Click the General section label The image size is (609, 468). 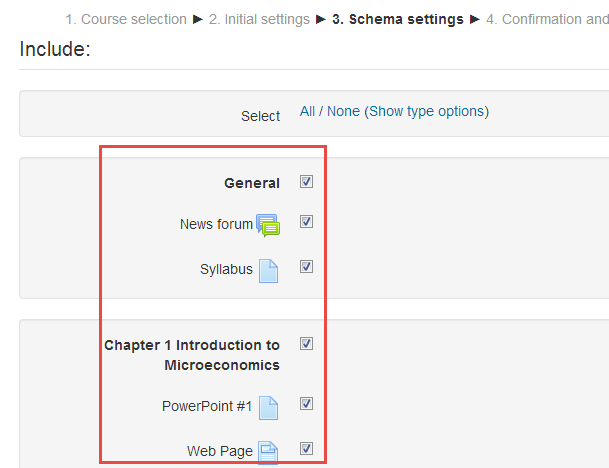[252, 183]
